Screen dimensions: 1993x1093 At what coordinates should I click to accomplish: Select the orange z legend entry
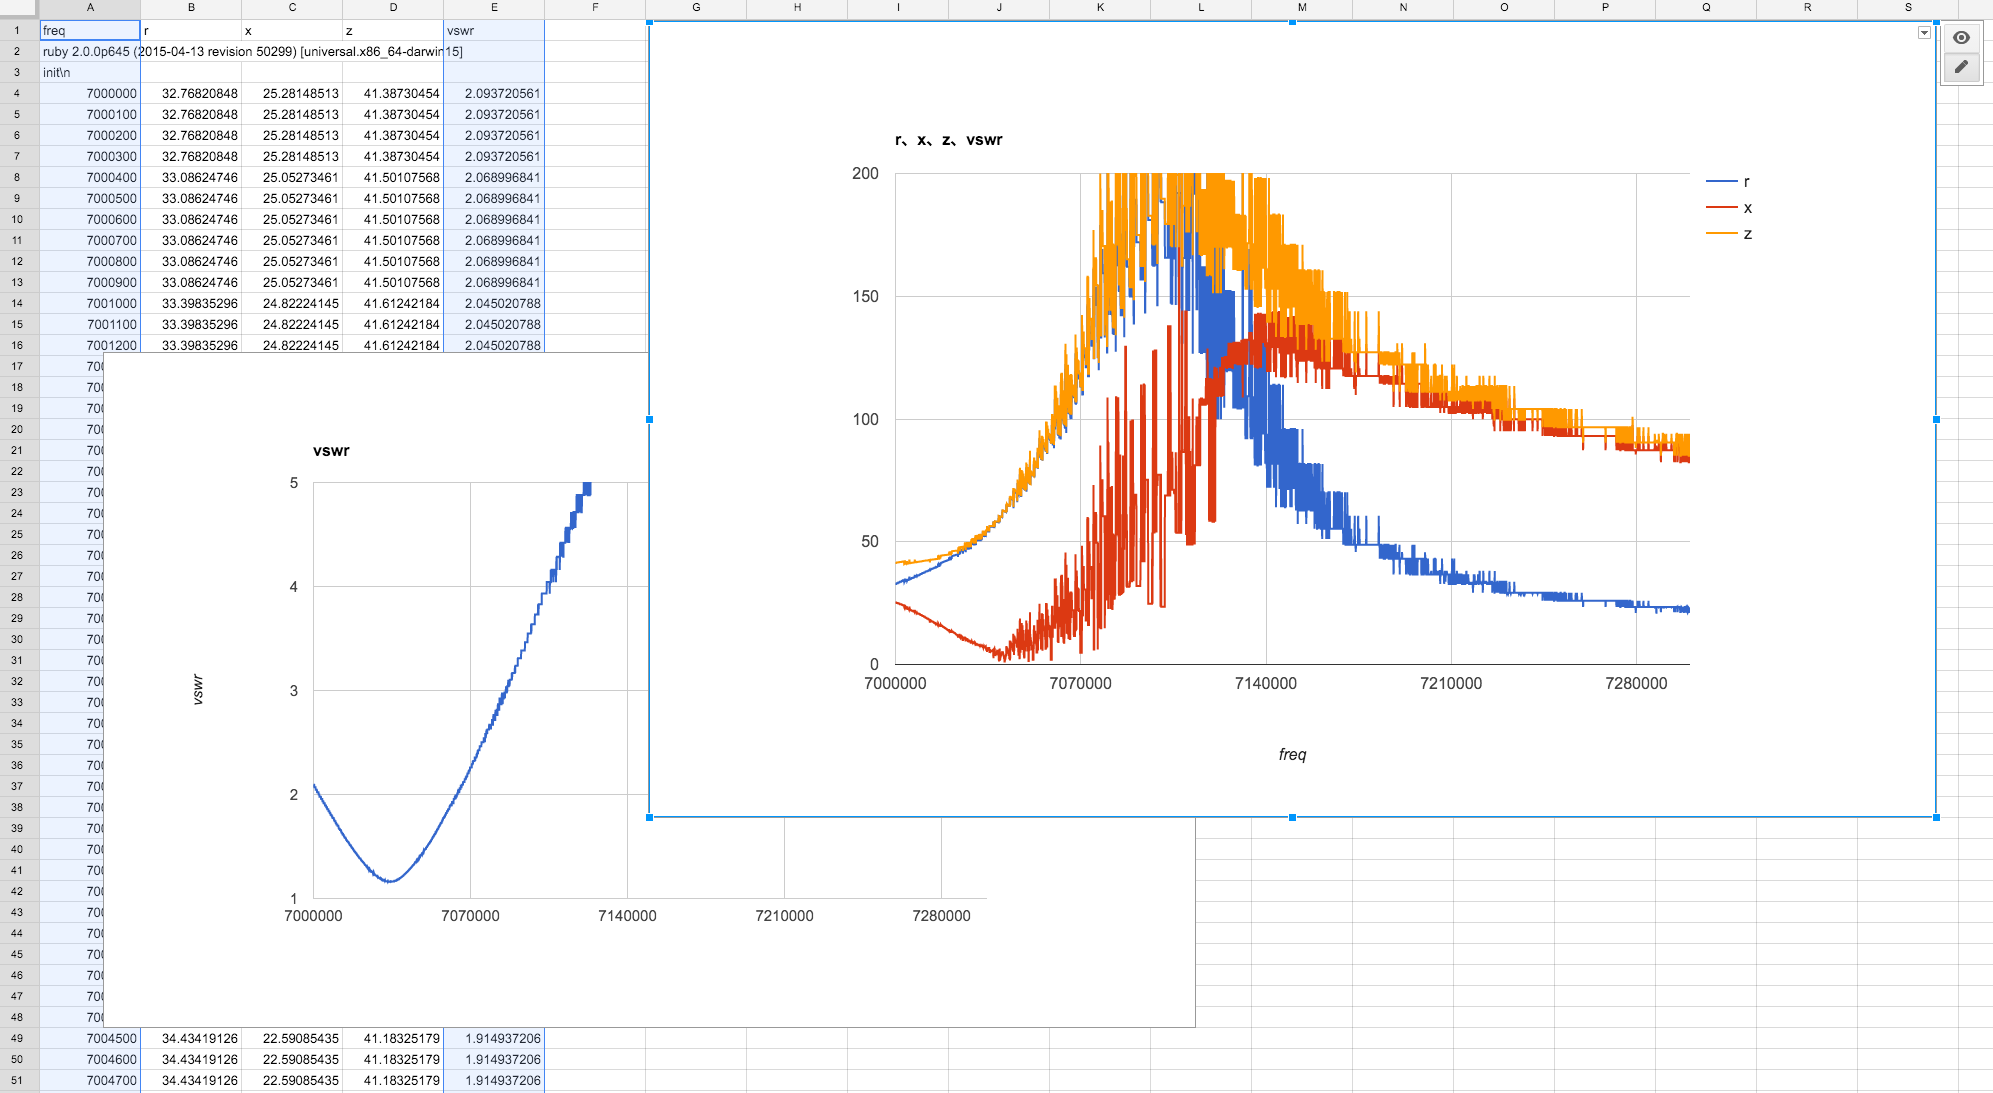coord(1746,234)
